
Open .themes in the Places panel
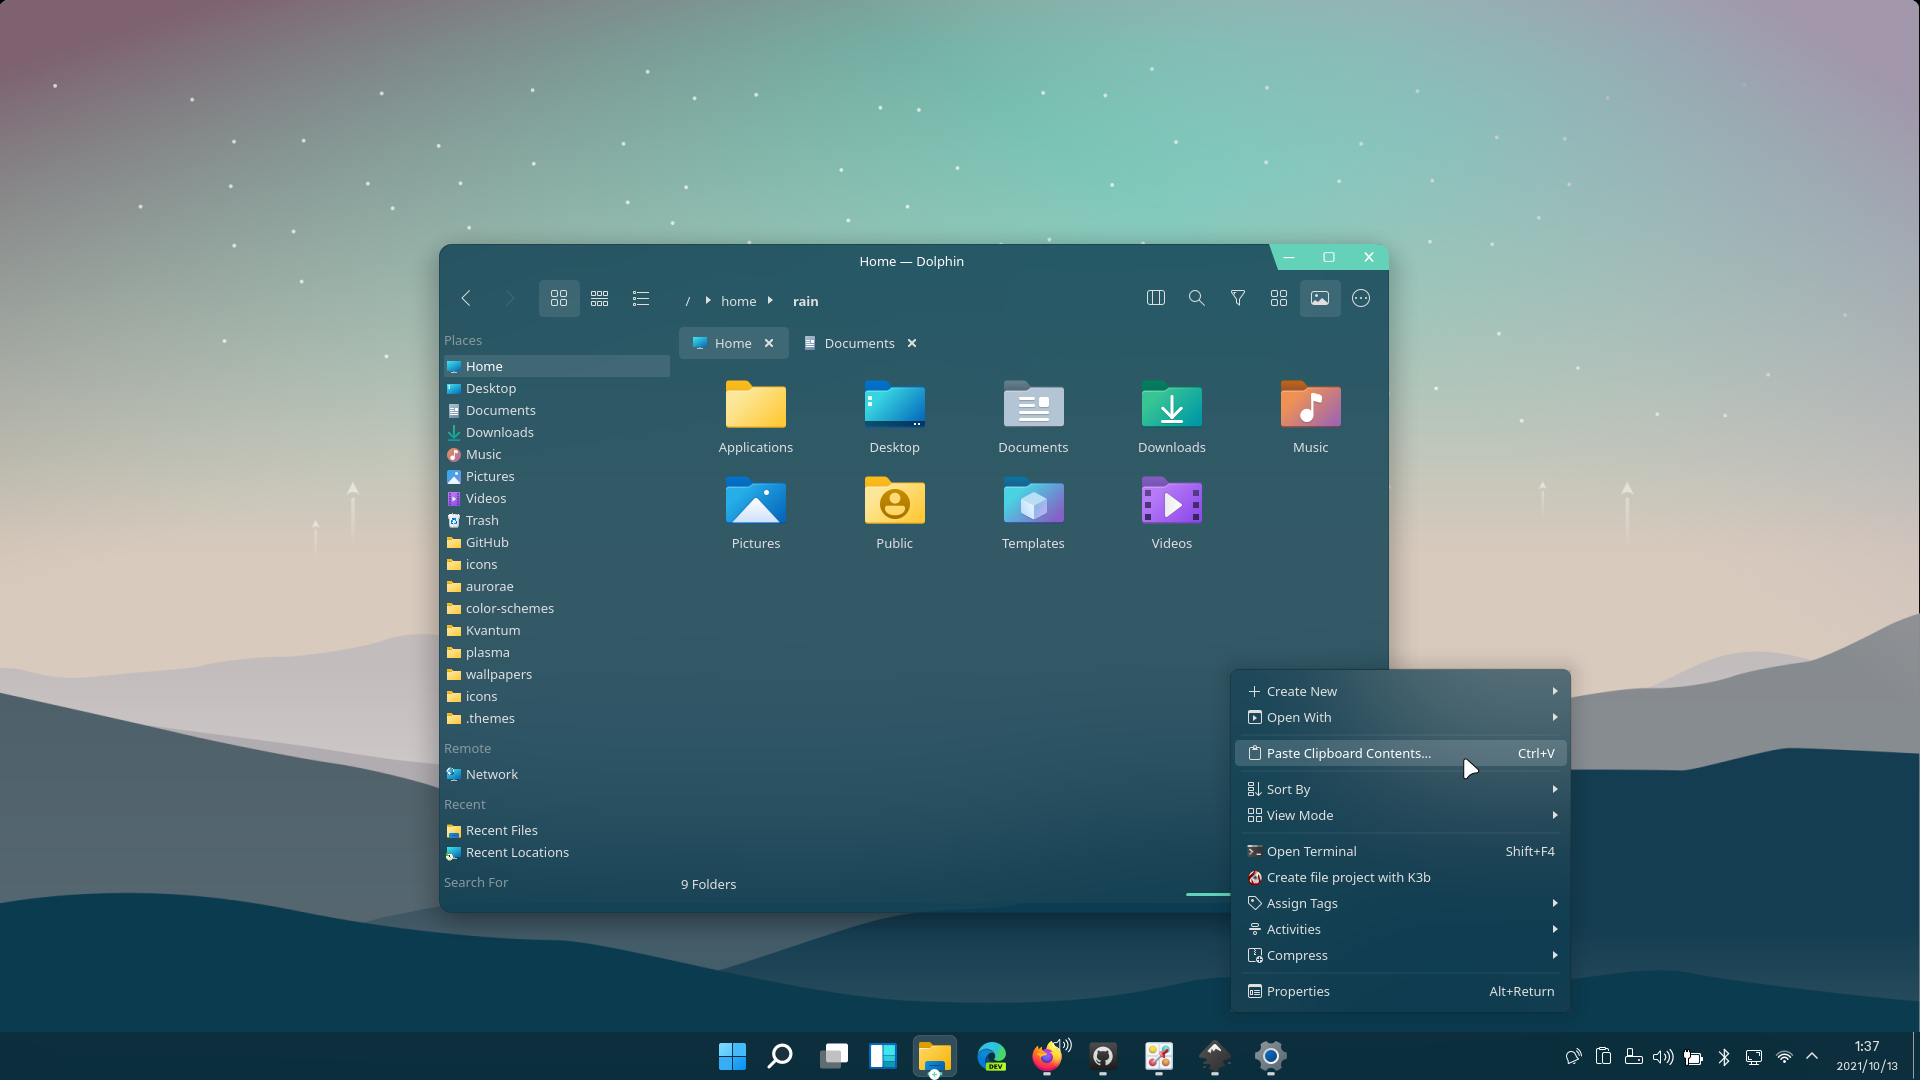[x=557, y=719]
